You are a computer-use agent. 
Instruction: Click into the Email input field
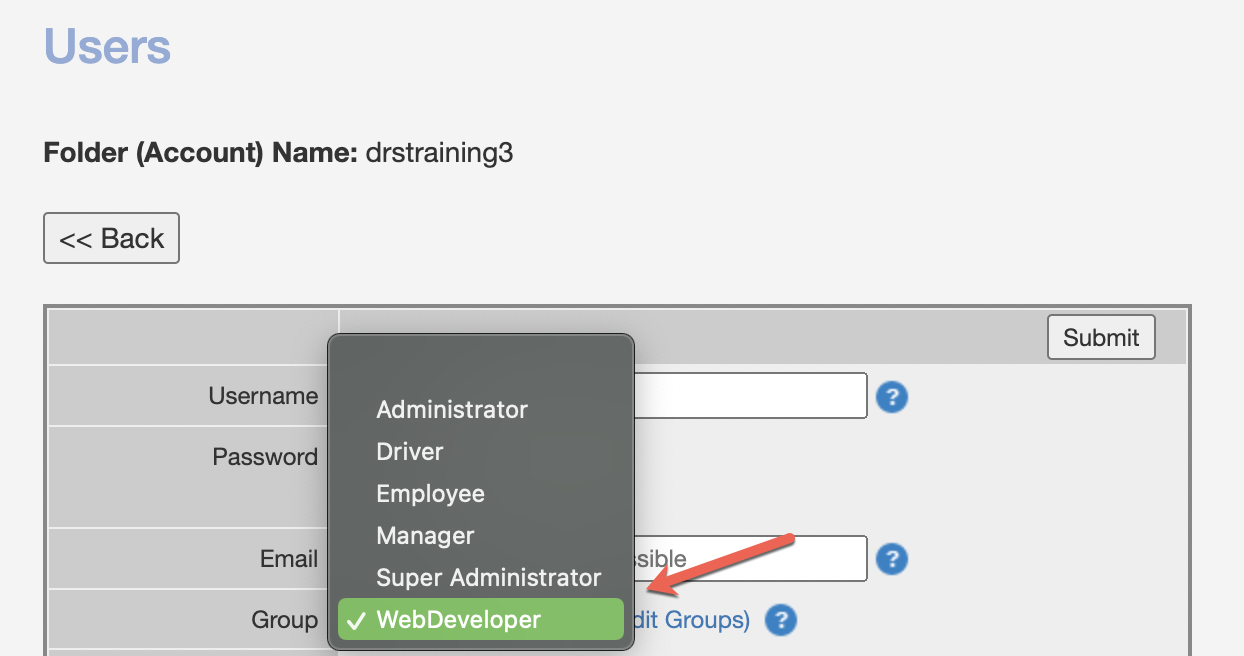tap(750, 558)
